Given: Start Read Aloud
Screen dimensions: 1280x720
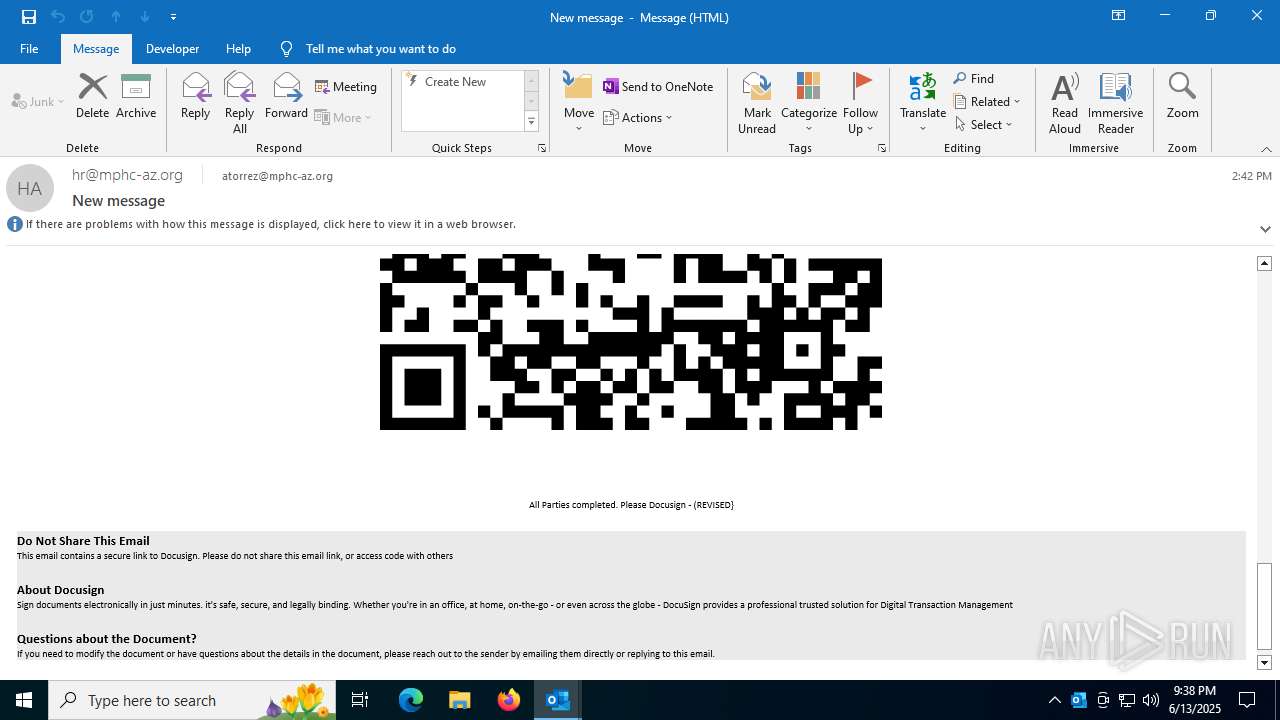Looking at the screenshot, I should pyautogui.click(x=1065, y=103).
